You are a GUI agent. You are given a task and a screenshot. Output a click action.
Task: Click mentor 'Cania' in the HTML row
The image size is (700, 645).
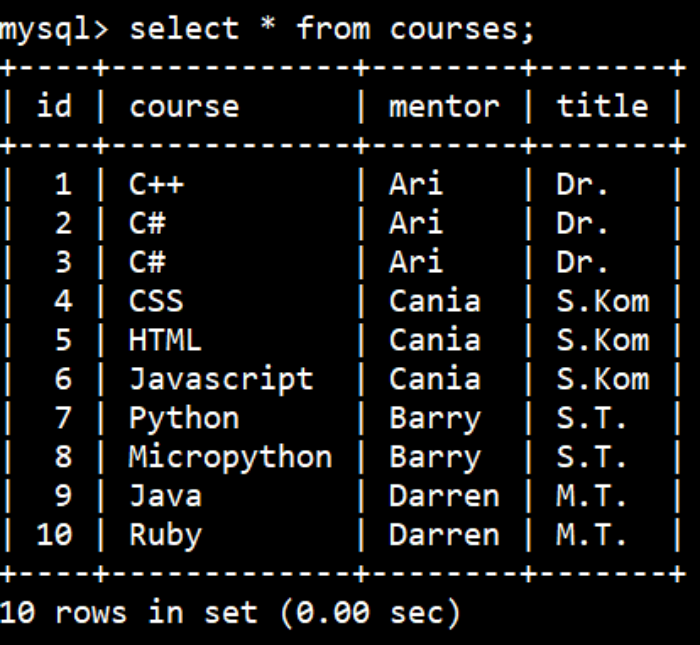435,339
